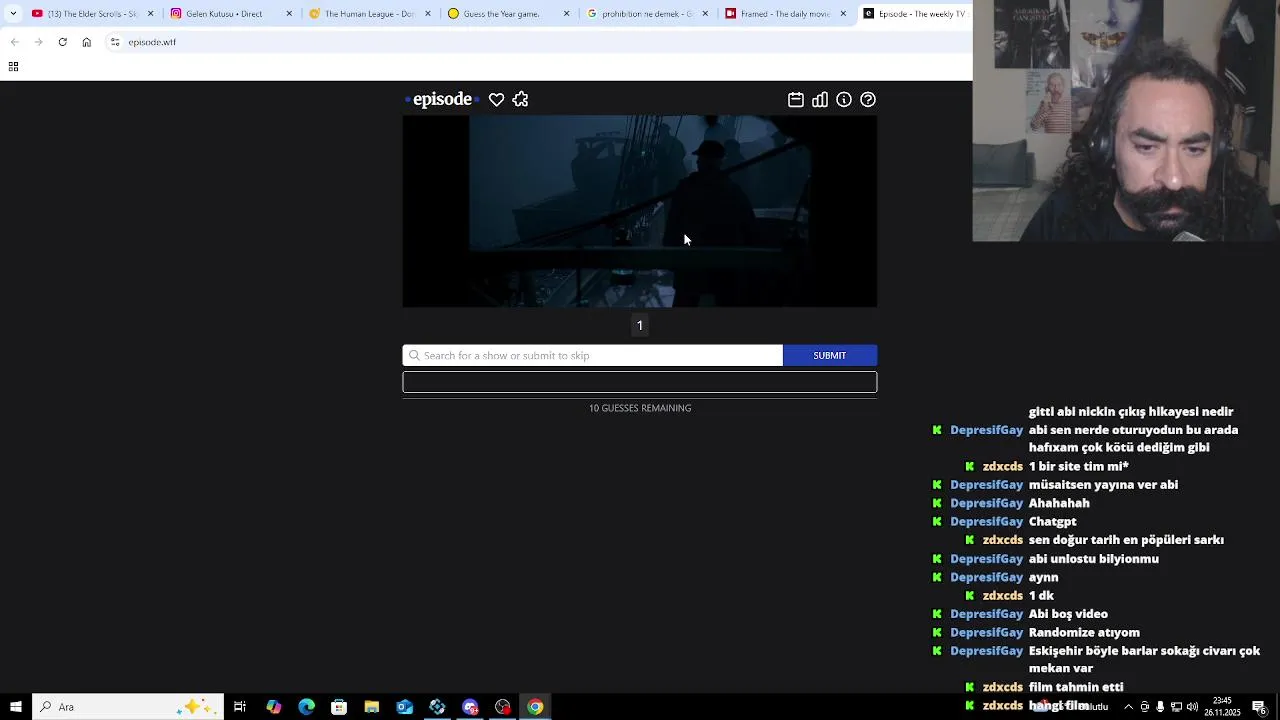Open the notification center icon
Viewport: 1280px width, 720px height.
(x=1258, y=707)
